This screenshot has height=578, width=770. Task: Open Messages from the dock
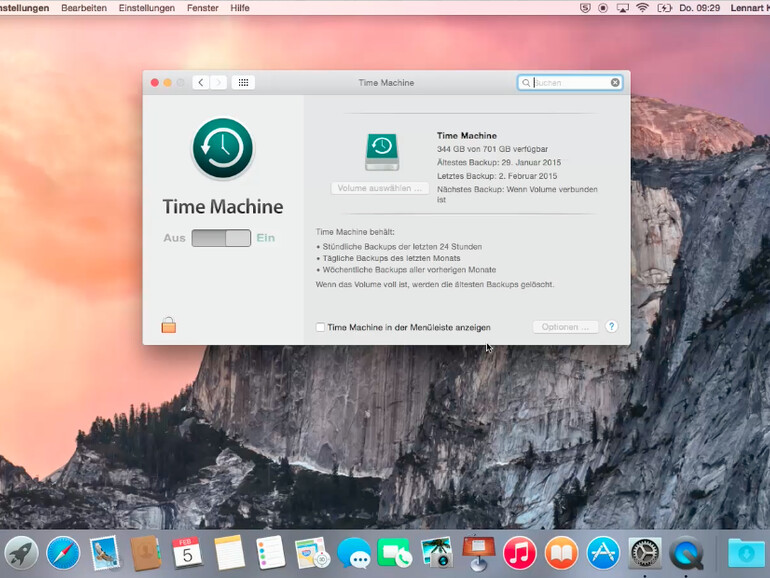tap(354, 553)
